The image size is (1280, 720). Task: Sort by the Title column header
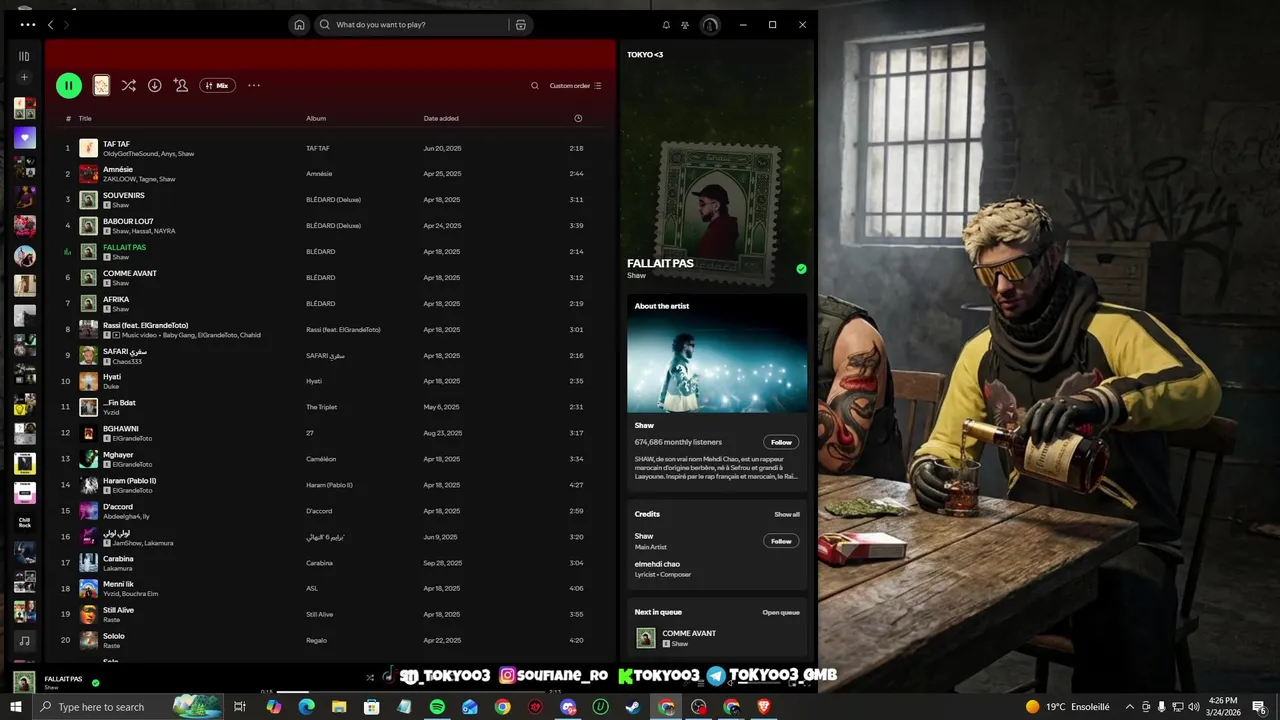85,118
